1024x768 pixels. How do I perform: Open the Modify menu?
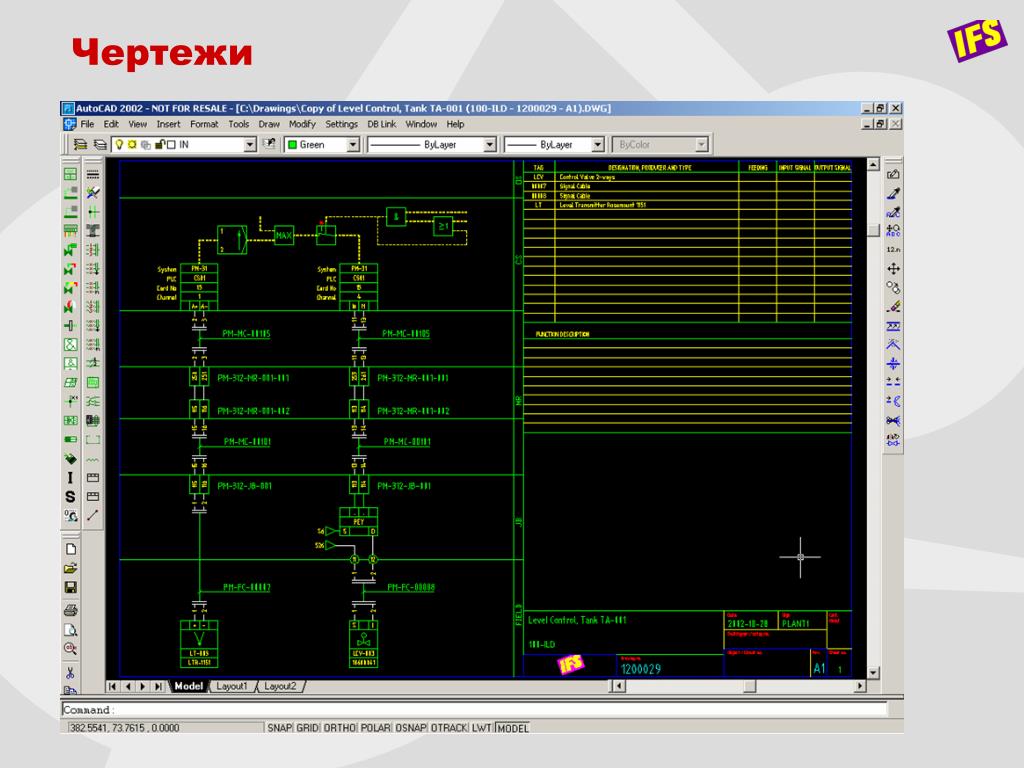point(302,124)
